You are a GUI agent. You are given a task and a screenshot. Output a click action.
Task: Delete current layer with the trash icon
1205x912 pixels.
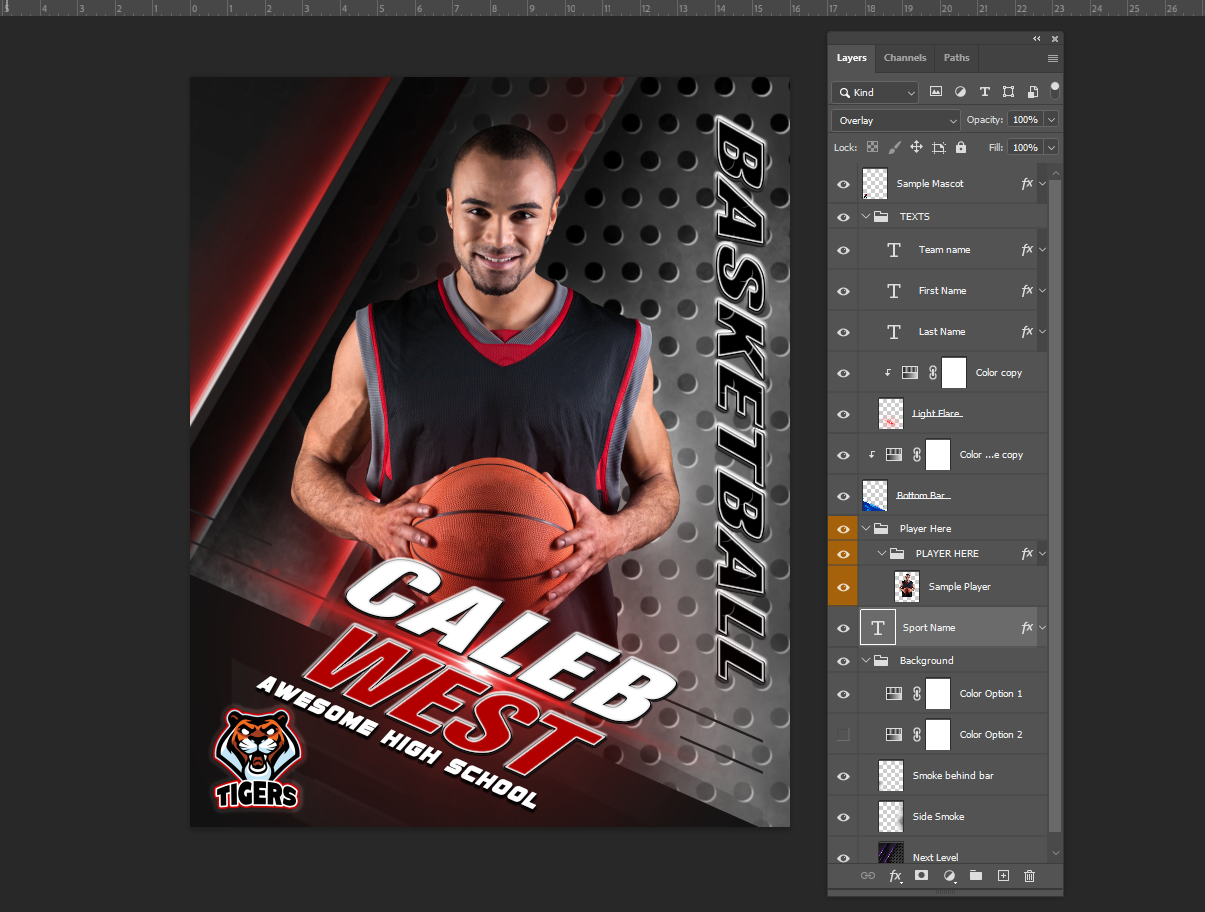[1029, 876]
